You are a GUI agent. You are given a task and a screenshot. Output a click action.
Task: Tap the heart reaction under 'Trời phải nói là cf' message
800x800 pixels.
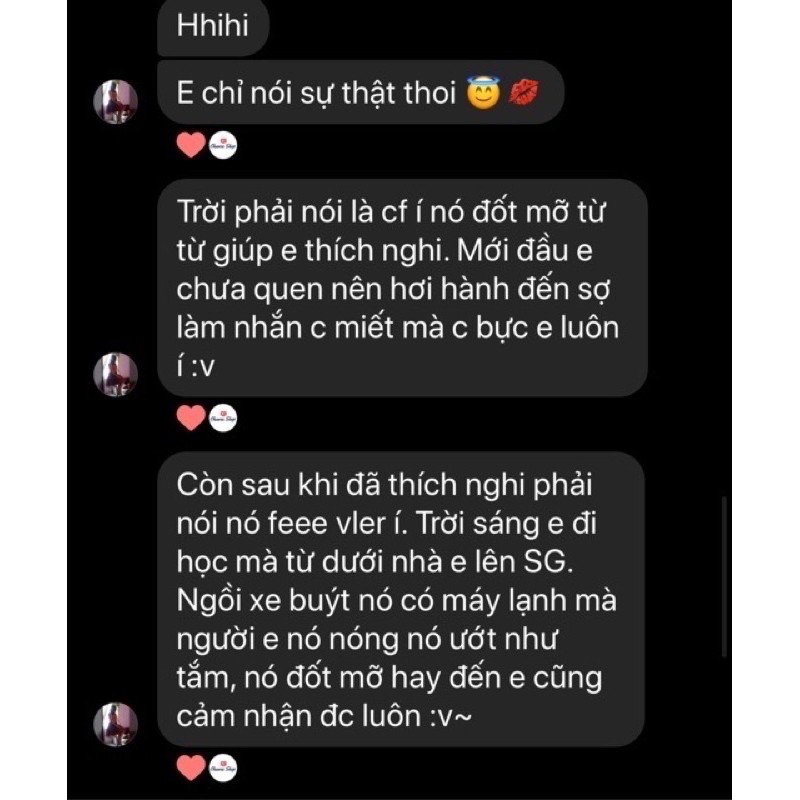(191, 417)
